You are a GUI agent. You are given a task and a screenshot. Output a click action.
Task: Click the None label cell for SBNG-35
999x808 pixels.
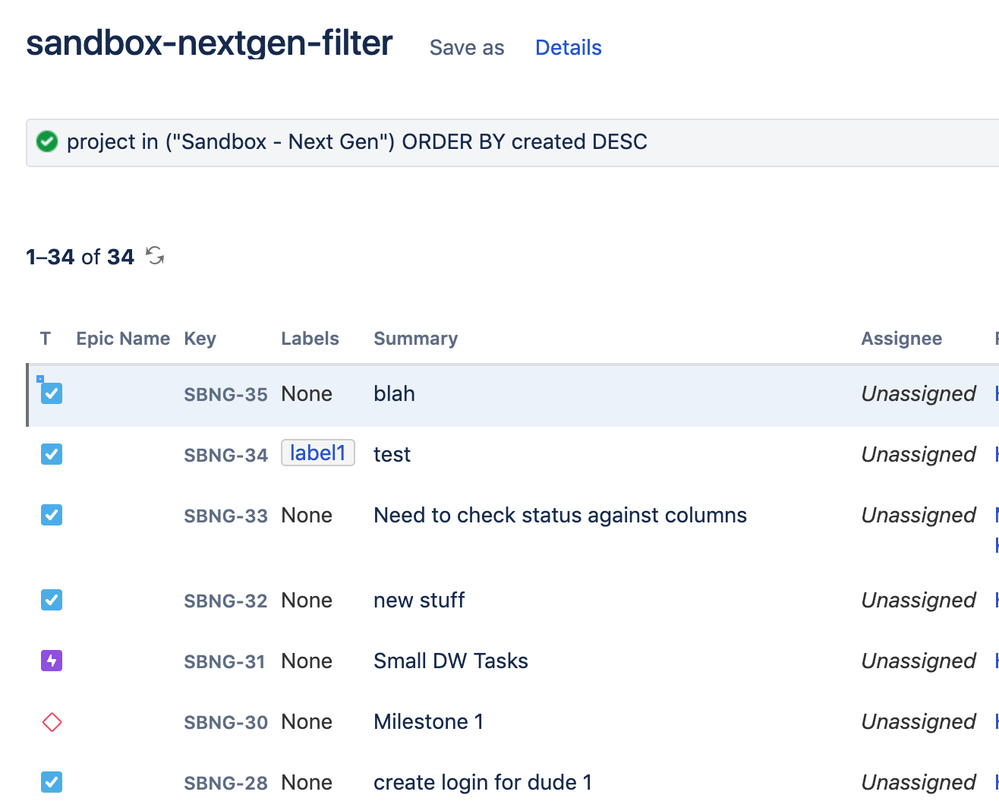(x=307, y=394)
